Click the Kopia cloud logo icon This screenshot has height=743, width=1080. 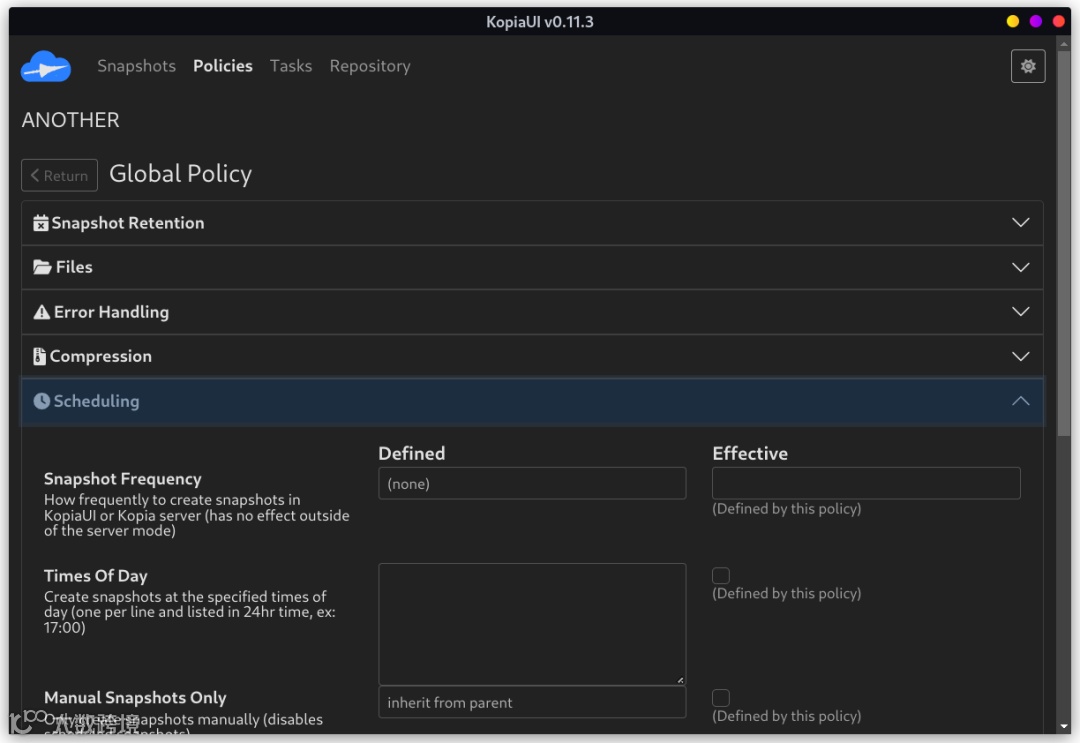coord(46,67)
